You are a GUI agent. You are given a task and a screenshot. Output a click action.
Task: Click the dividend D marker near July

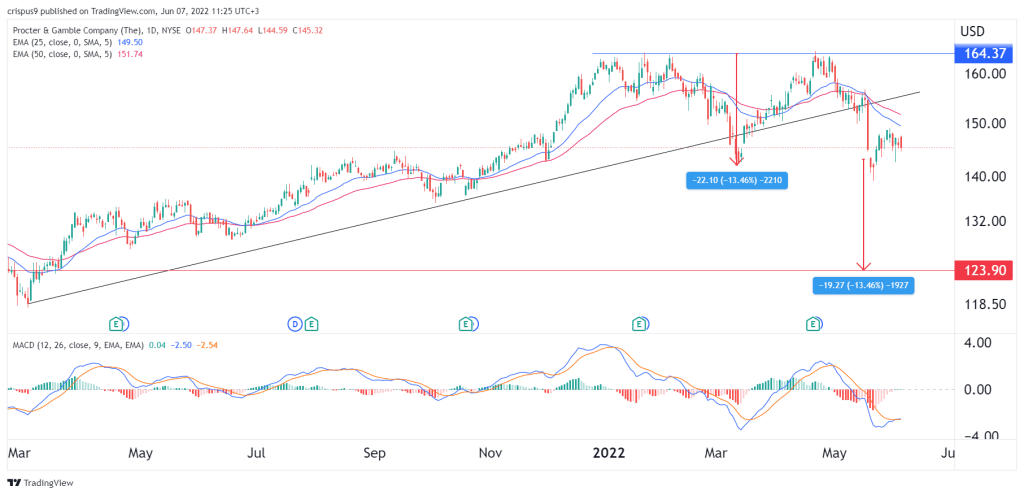[x=295, y=323]
